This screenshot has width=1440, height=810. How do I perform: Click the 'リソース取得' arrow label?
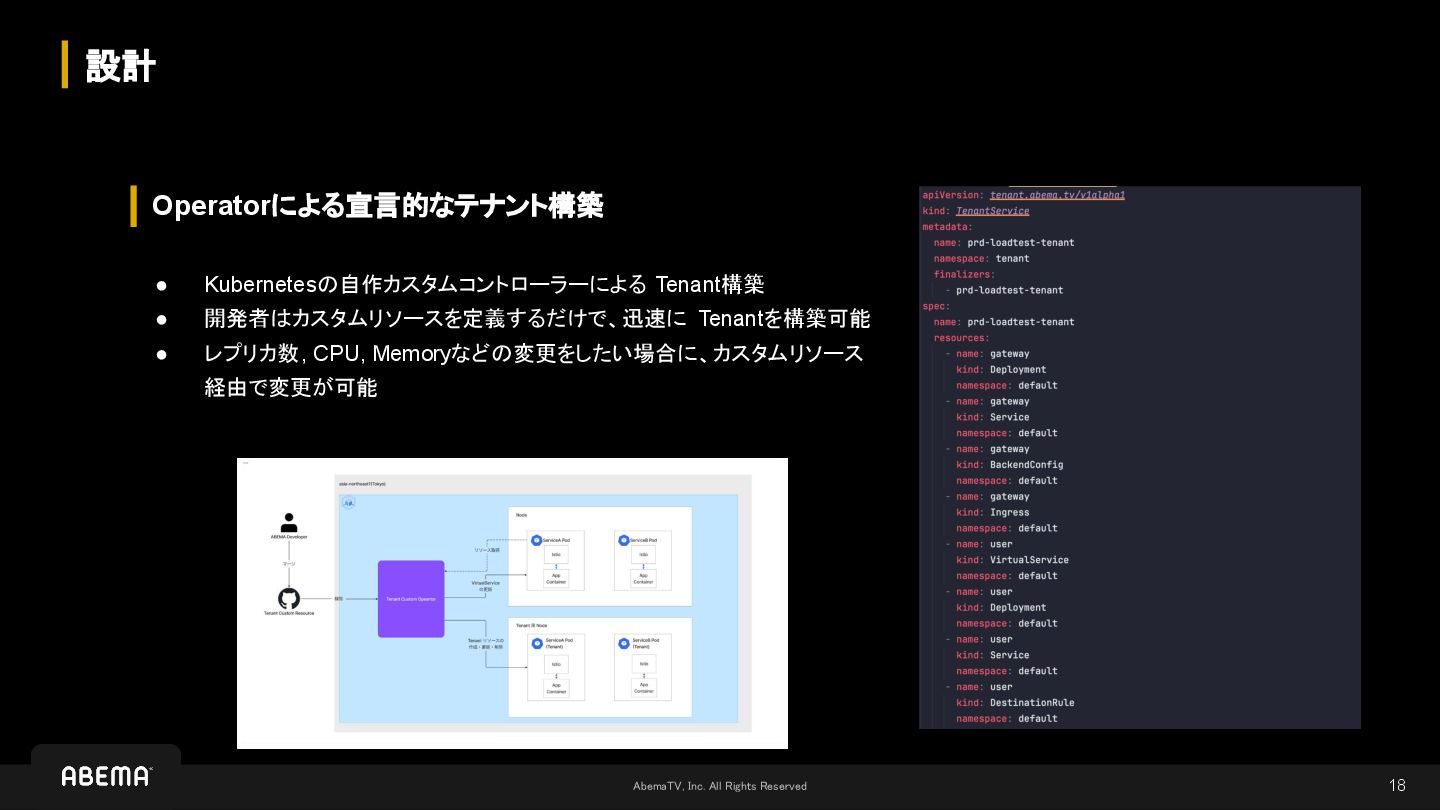[x=487, y=550]
